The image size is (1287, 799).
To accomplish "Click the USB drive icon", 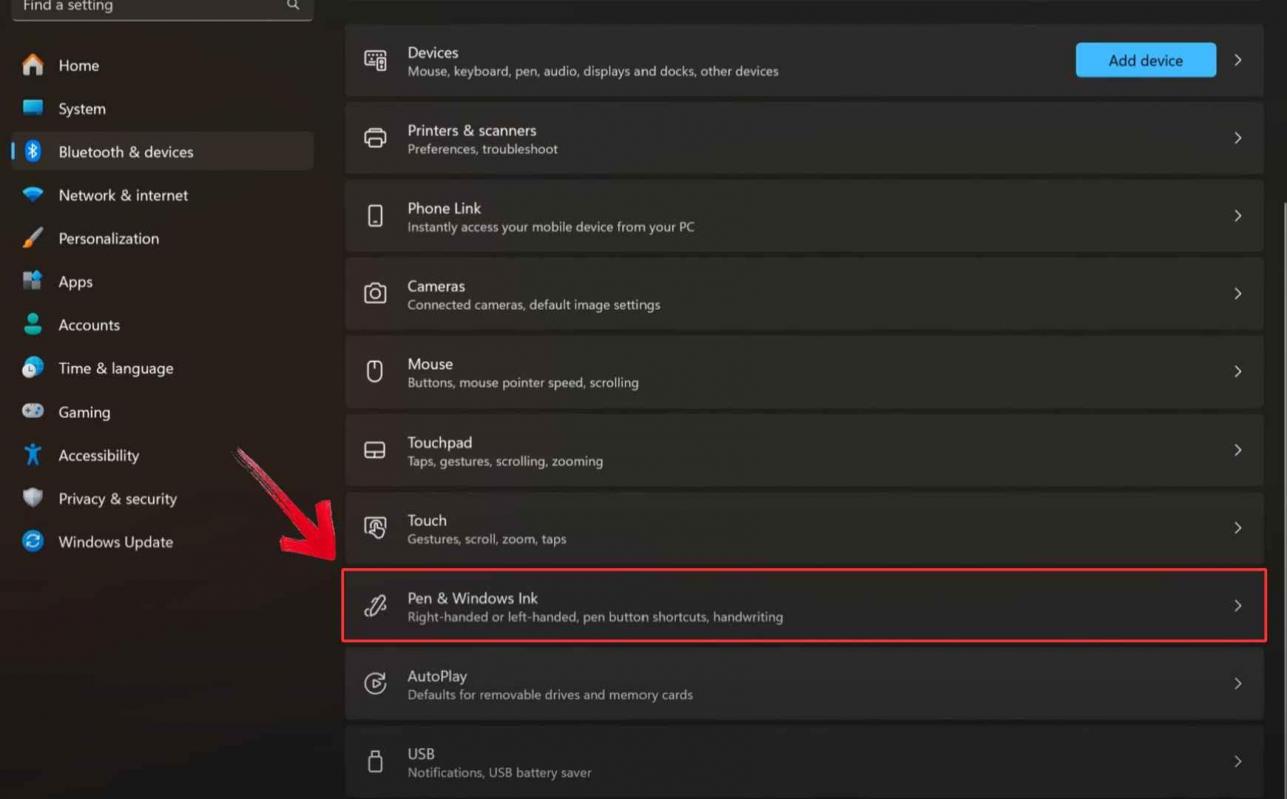I will pyautogui.click(x=375, y=761).
